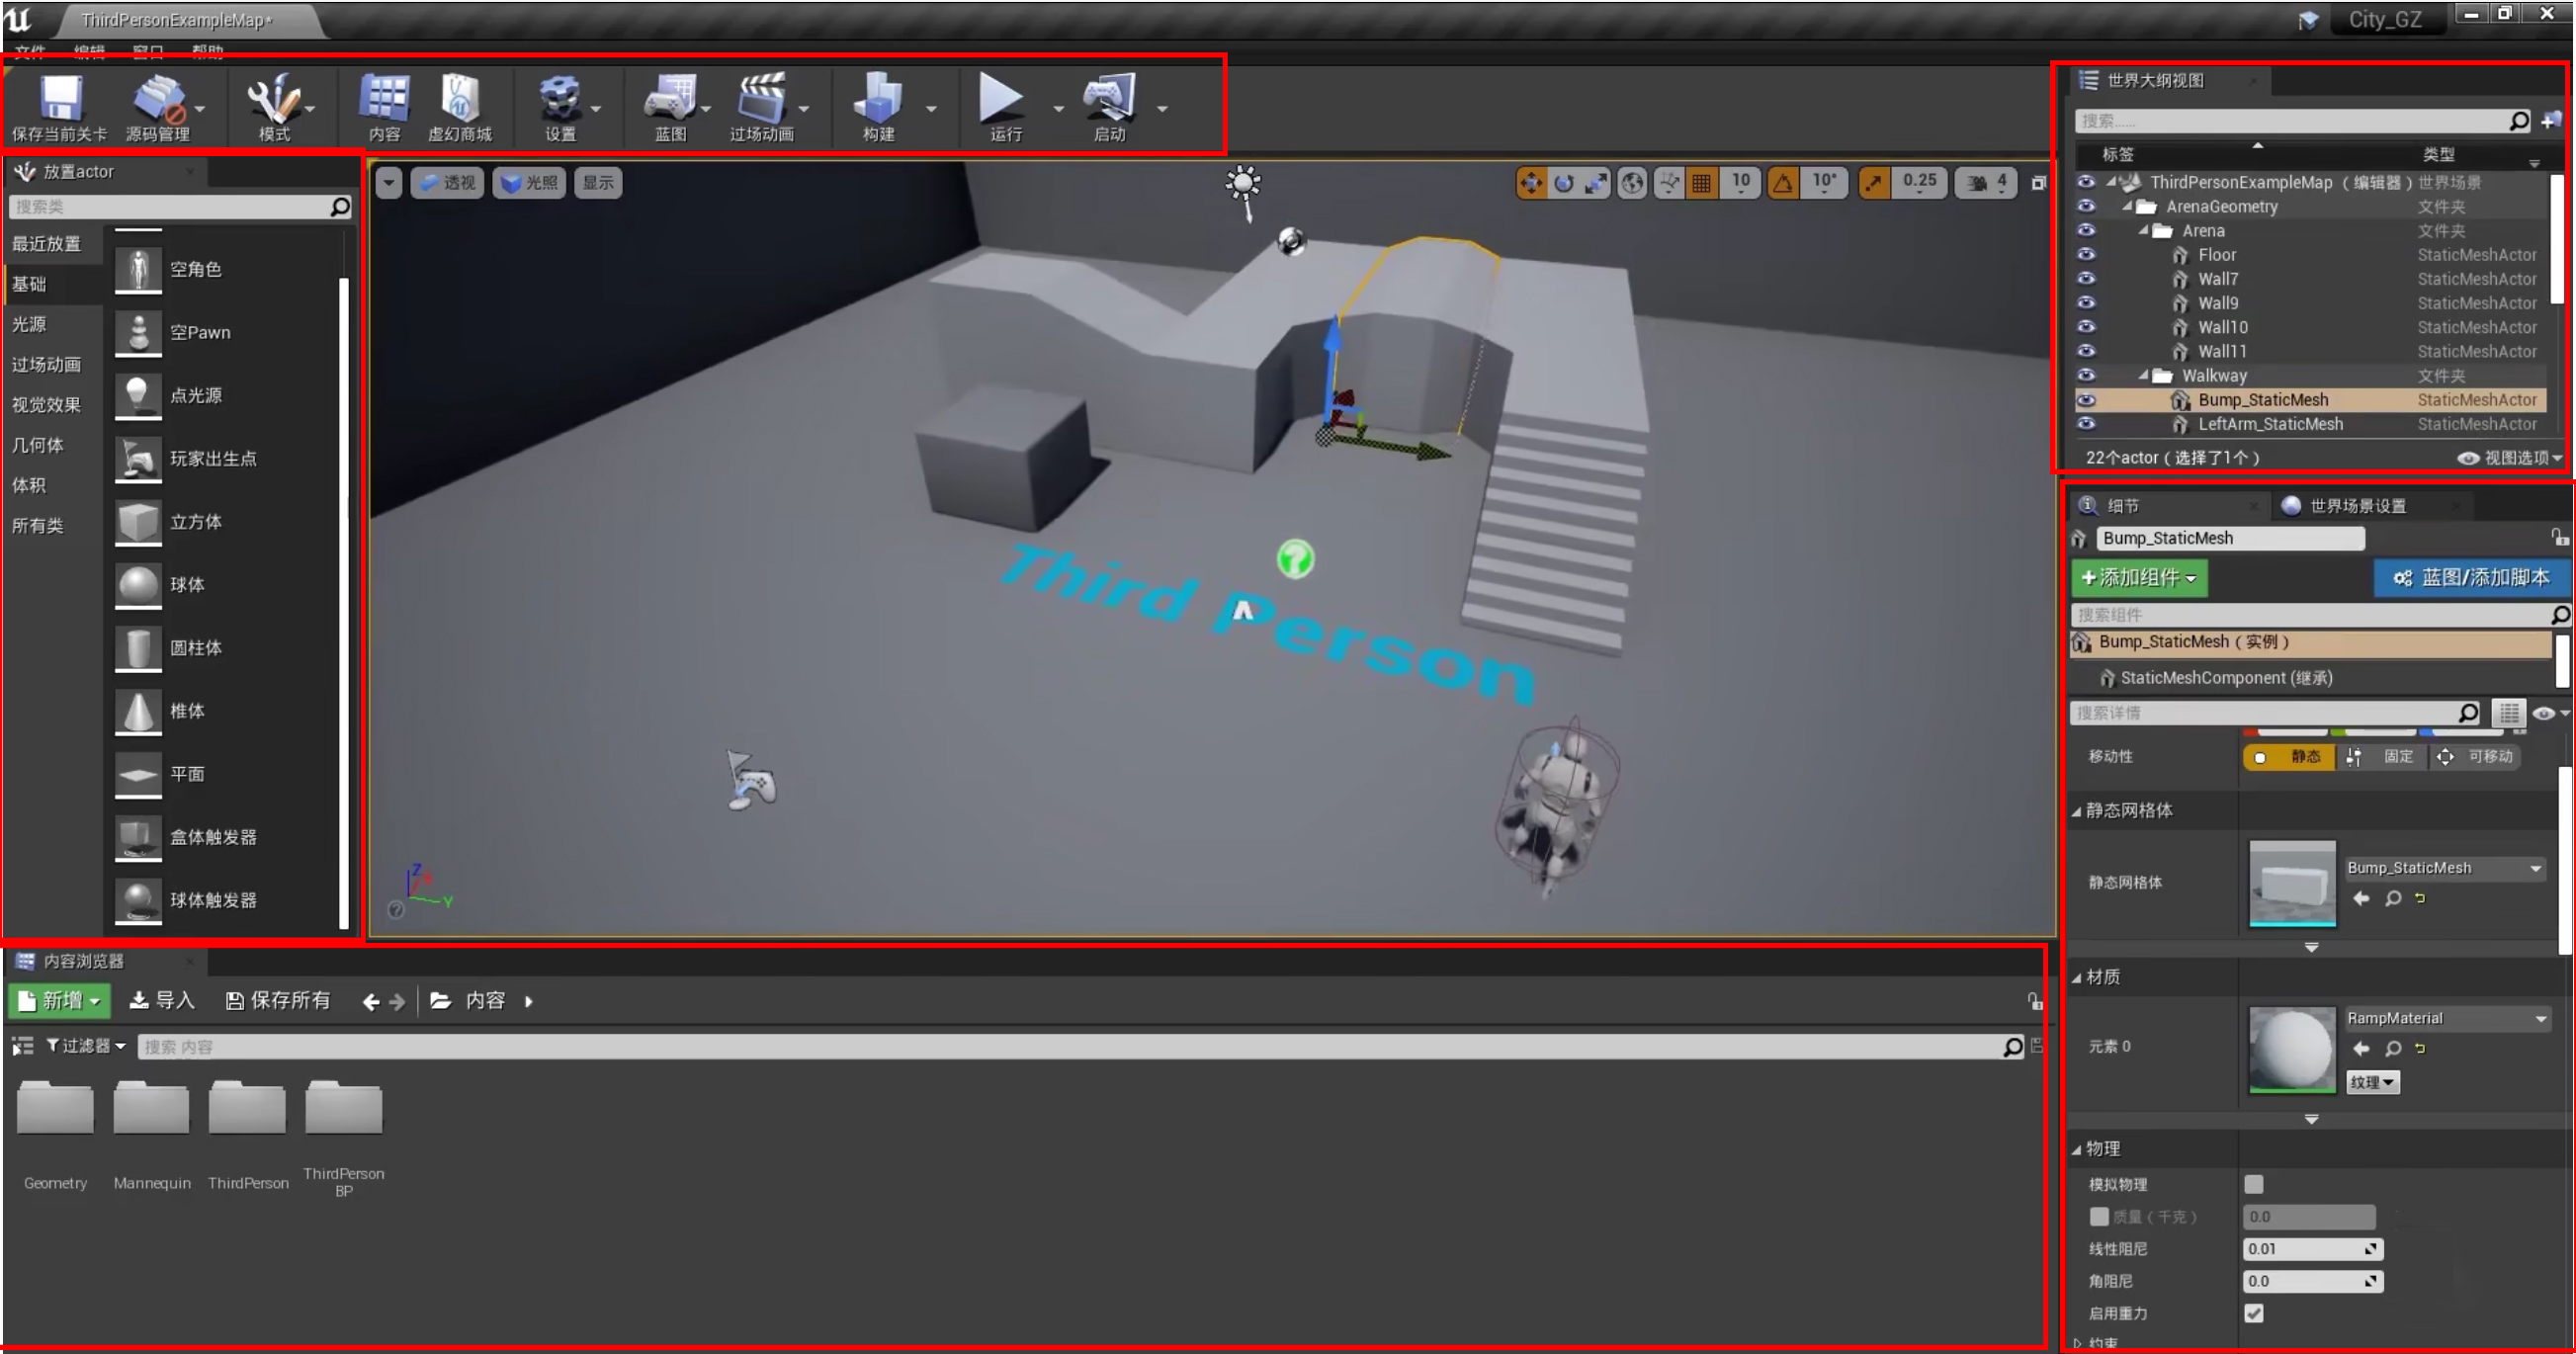This screenshot has height=1354, width=2576.
Task: Enable the Simulate Physics (模拟物理) checkbox
Action: pyautogui.click(x=2253, y=1184)
